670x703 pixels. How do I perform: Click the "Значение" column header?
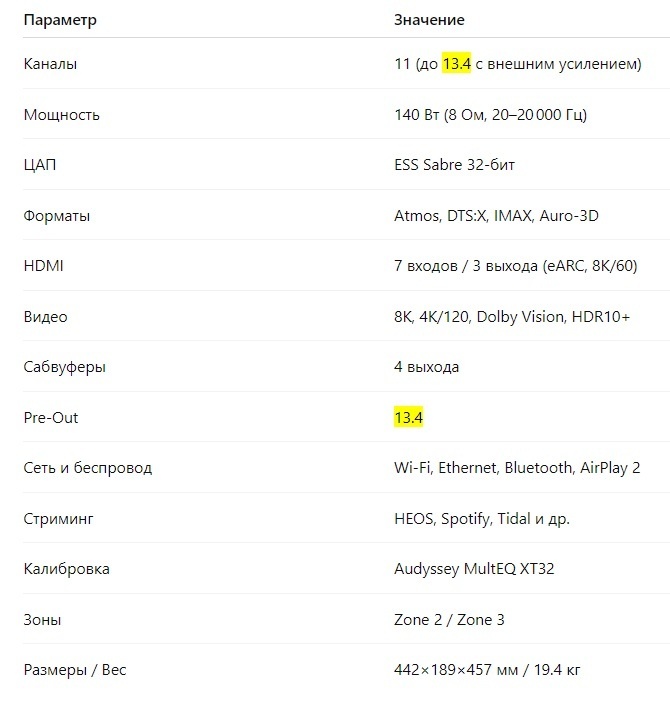click(429, 20)
